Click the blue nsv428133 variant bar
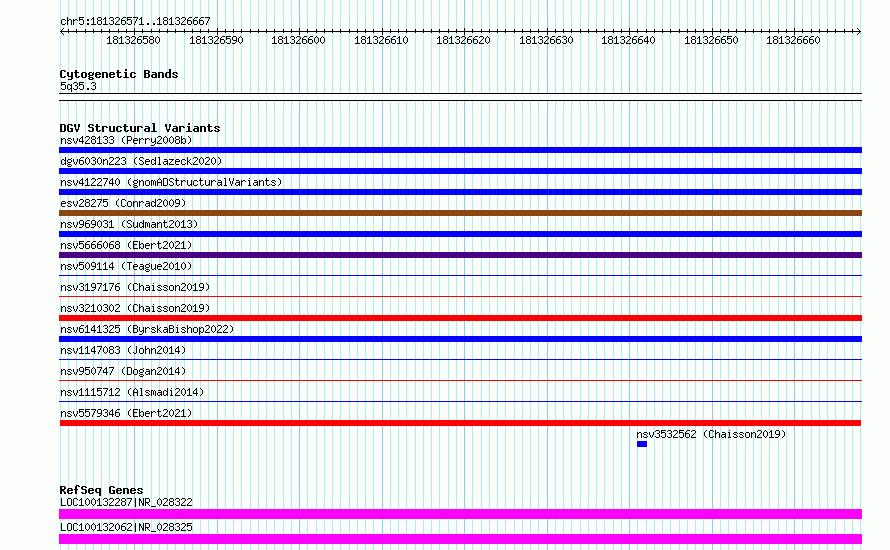This screenshot has width=890, height=550. click(x=460, y=150)
